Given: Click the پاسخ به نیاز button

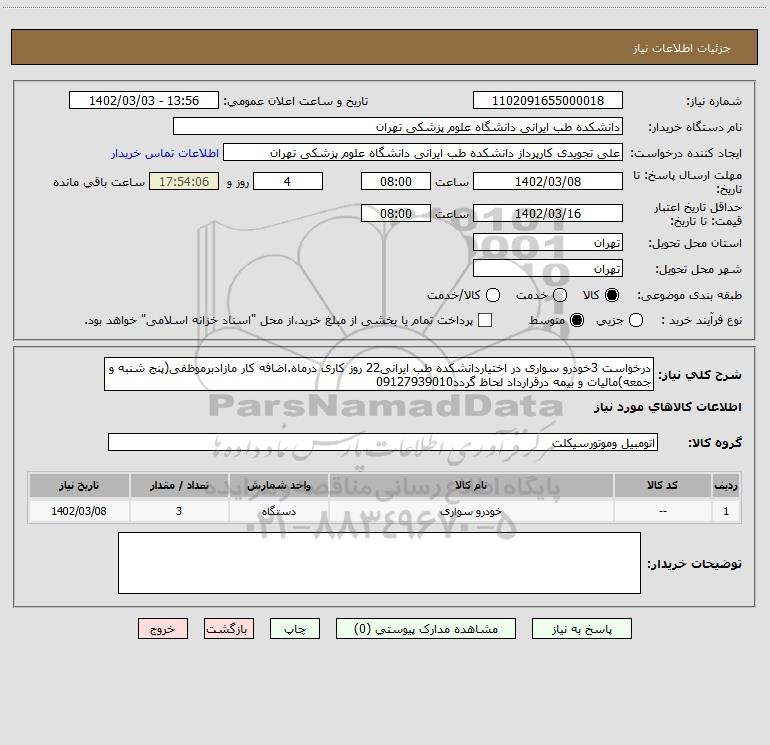Looking at the screenshot, I should pyautogui.click(x=582, y=629).
